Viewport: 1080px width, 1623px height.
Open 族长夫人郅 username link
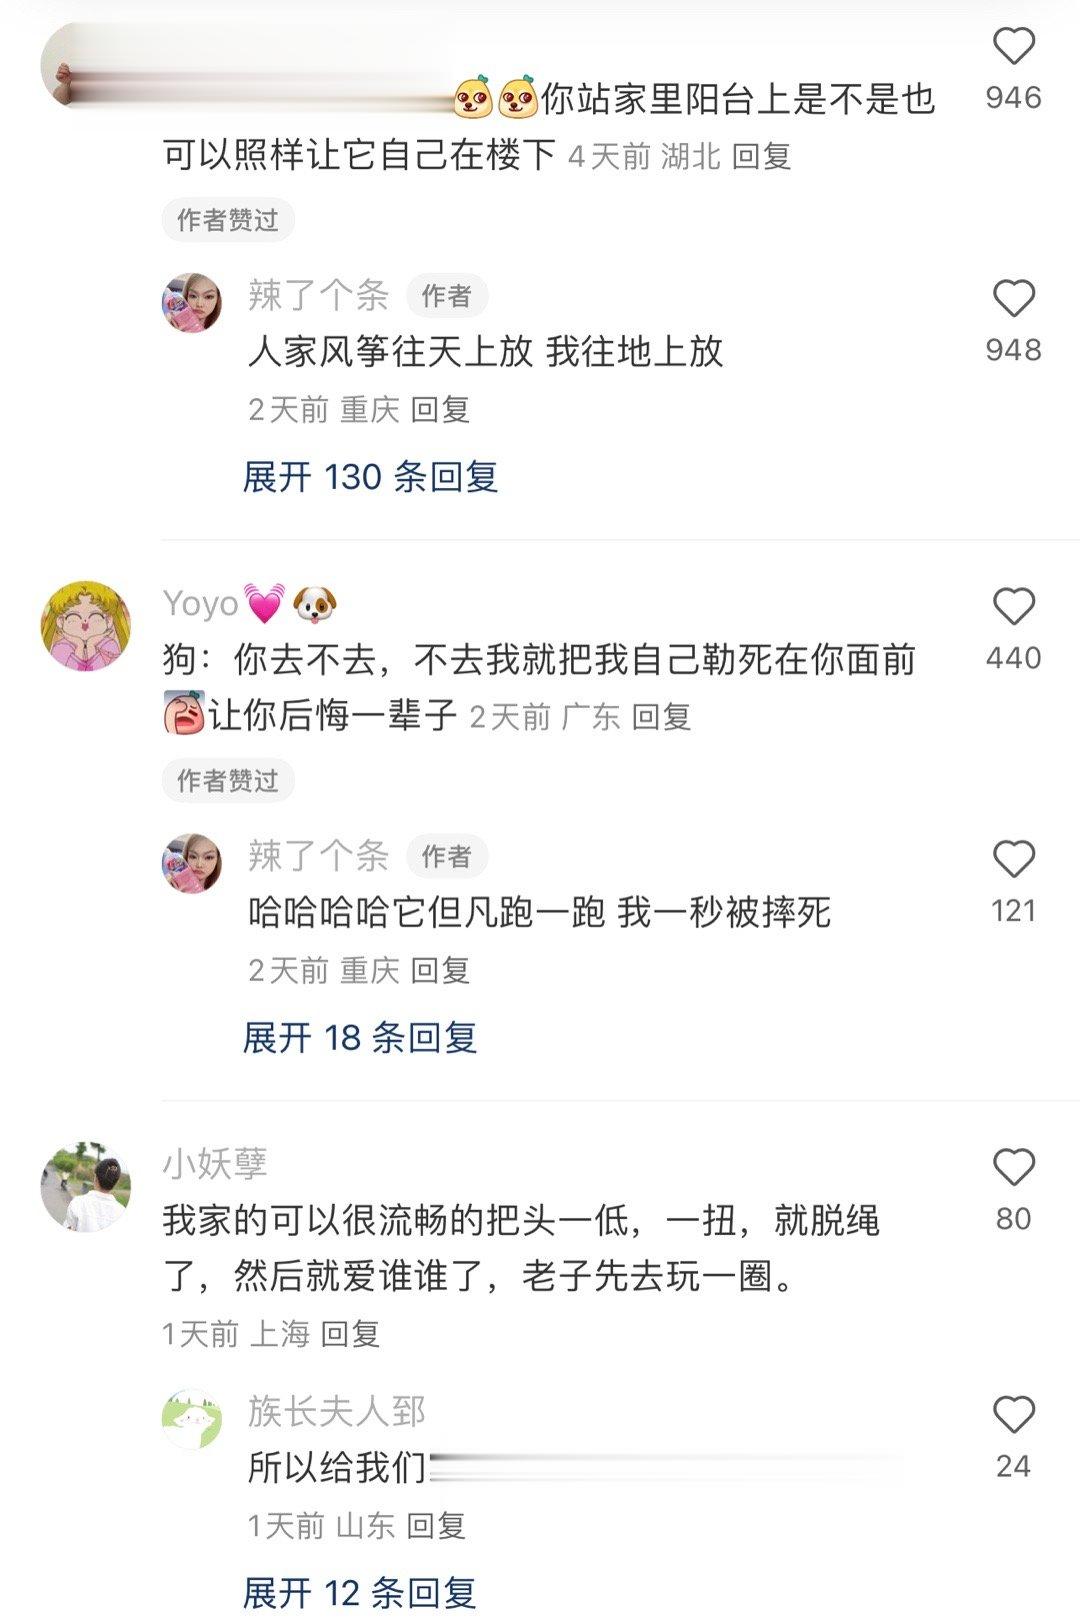coord(337,1412)
